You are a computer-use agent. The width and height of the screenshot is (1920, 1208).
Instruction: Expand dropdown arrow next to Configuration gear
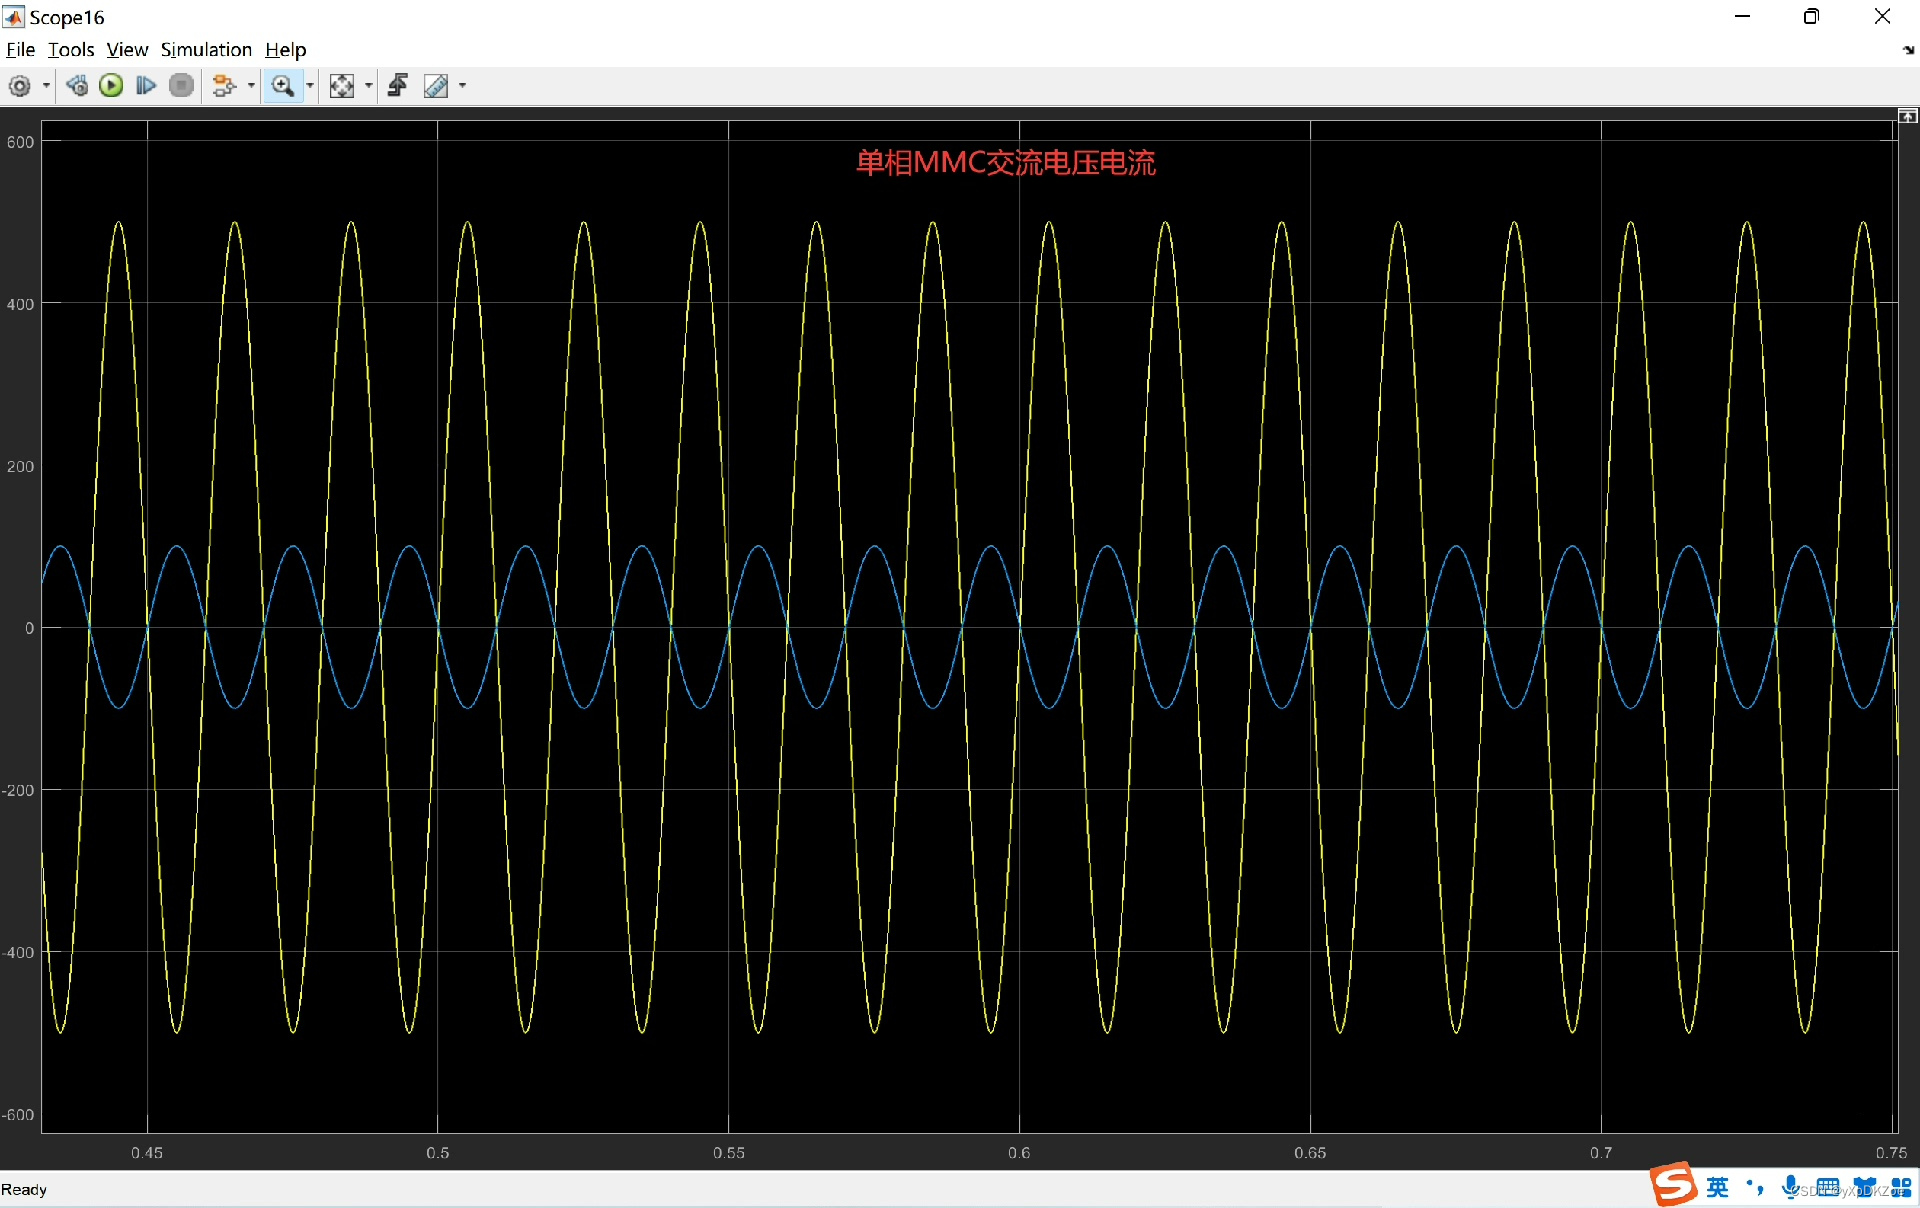(x=46, y=86)
